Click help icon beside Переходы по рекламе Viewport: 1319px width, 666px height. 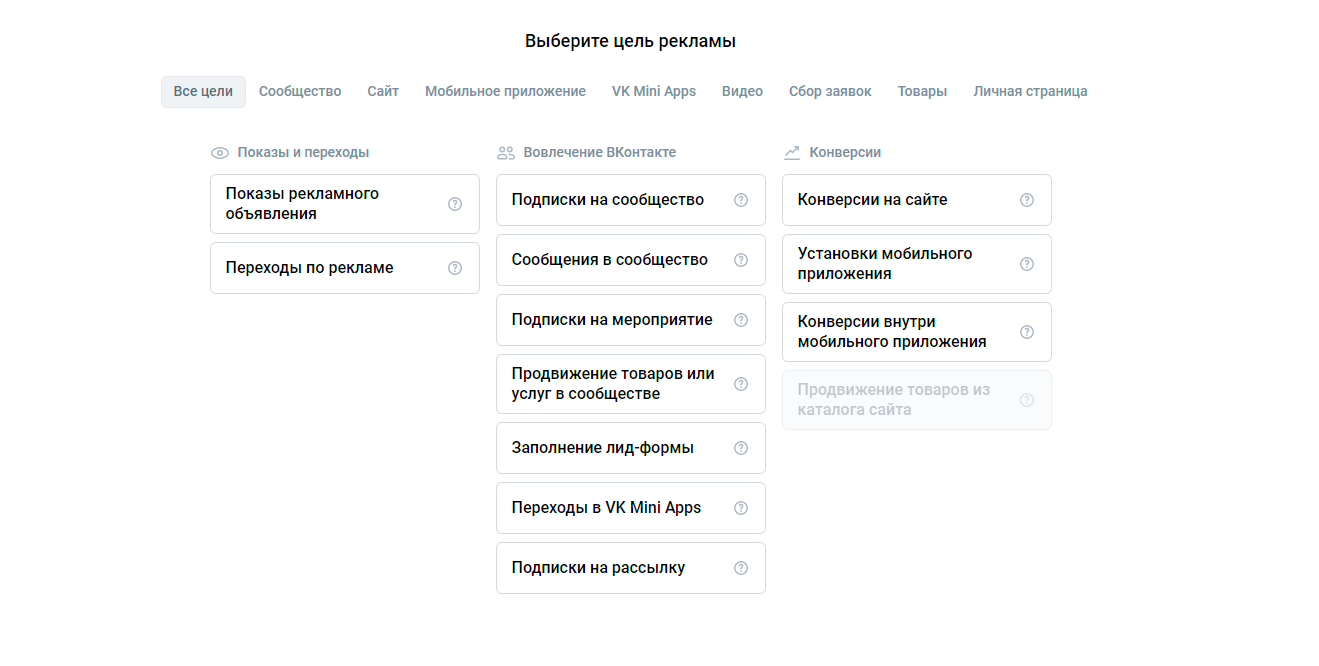(455, 268)
